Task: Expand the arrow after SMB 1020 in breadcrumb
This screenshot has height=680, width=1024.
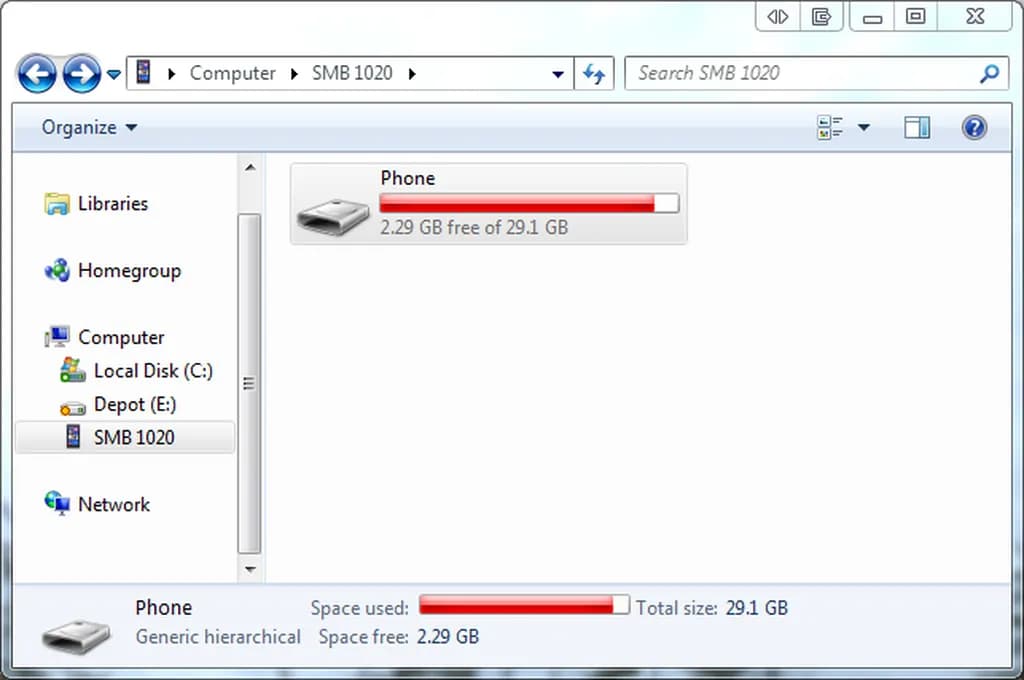Action: coord(412,74)
